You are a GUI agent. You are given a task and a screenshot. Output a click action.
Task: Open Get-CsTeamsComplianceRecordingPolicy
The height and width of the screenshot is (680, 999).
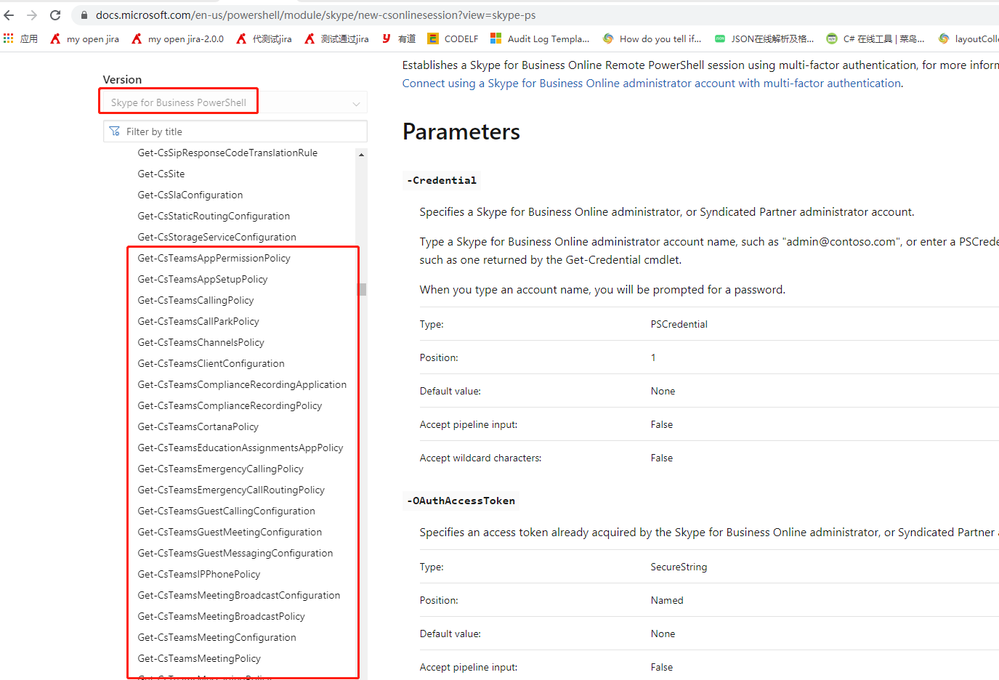click(x=230, y=405)
